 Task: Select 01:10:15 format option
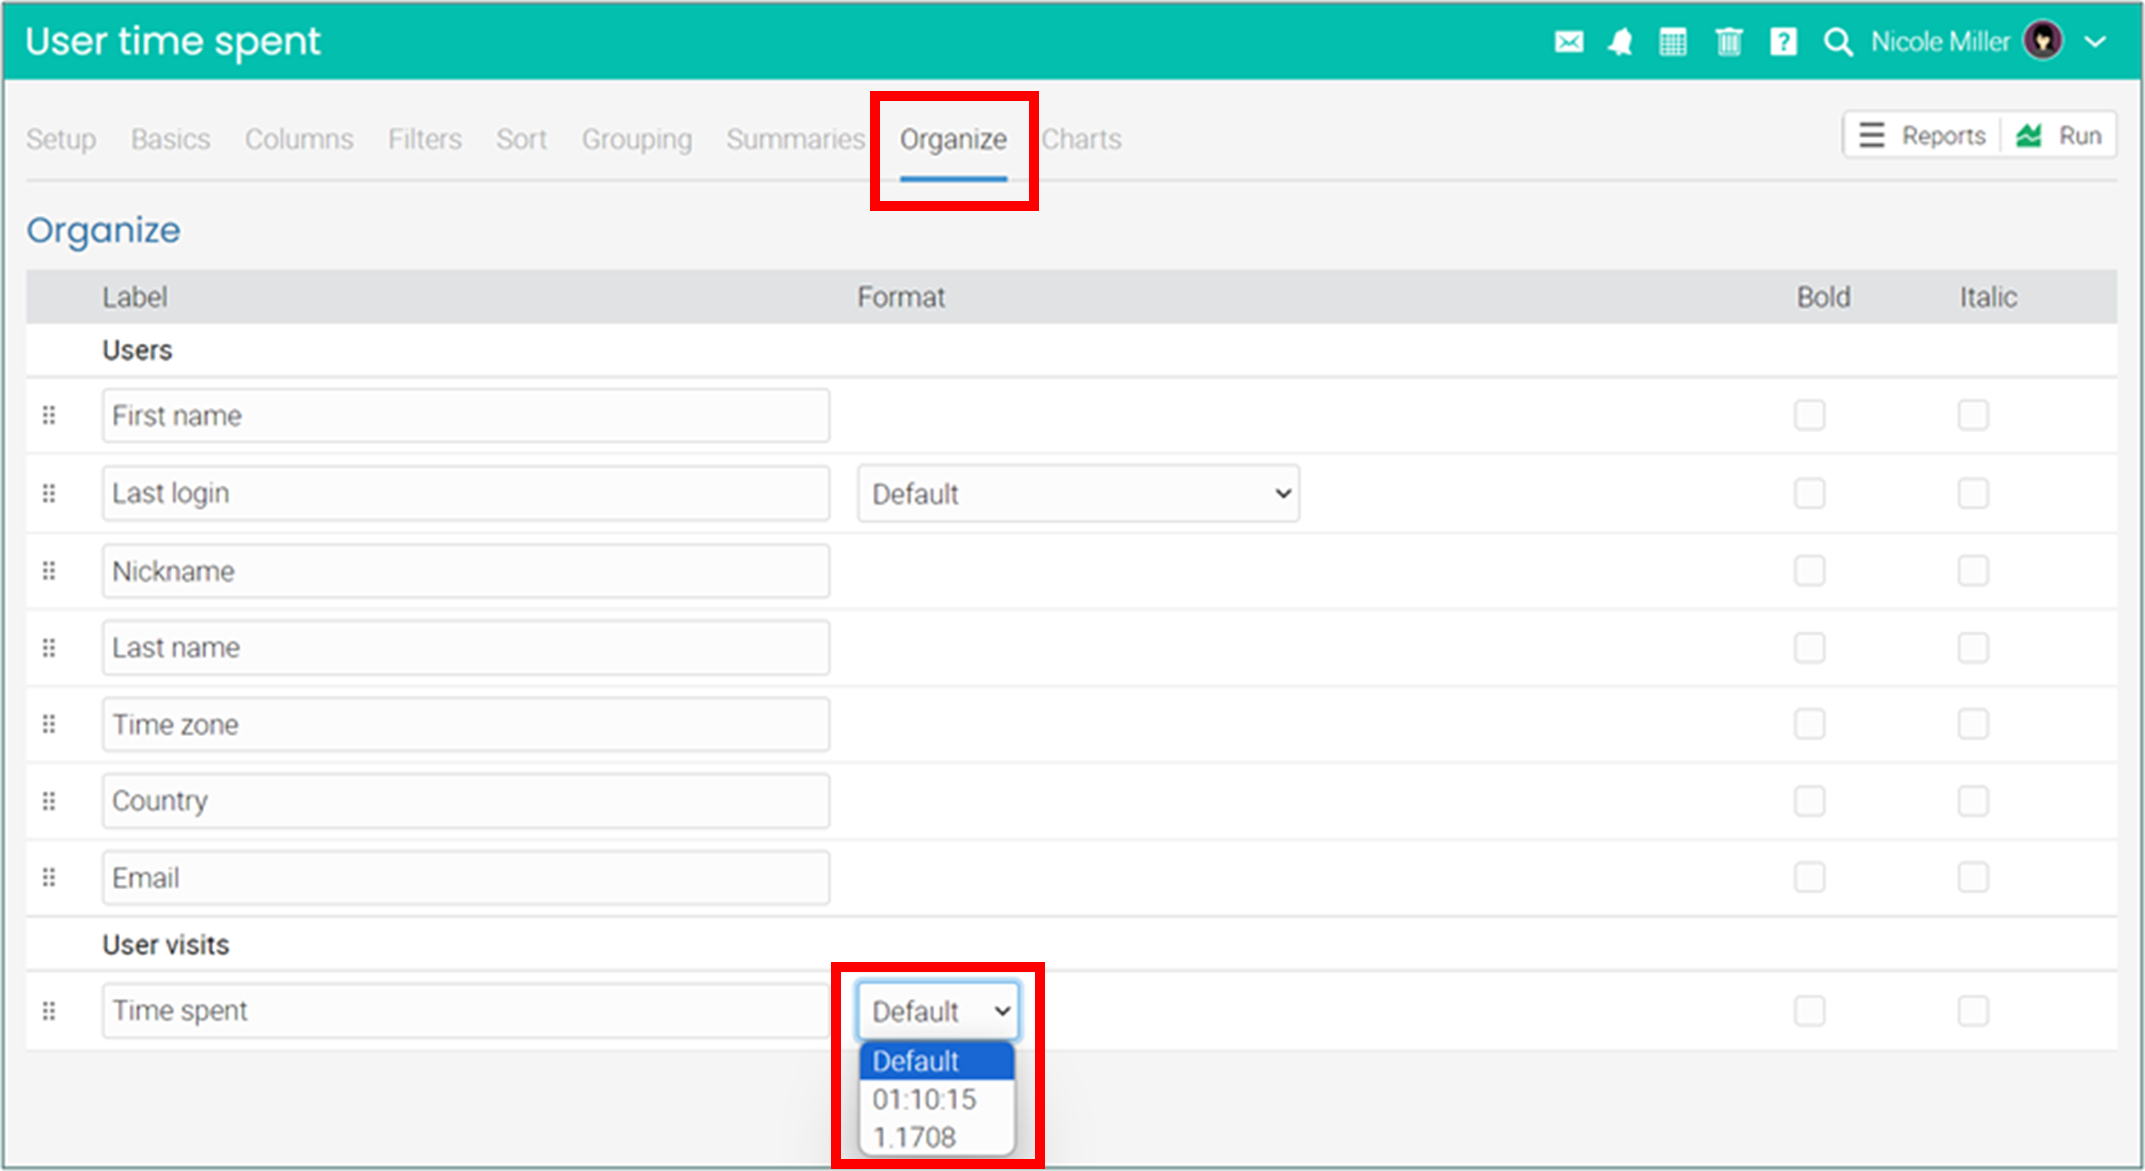(x=925, y=1099)
